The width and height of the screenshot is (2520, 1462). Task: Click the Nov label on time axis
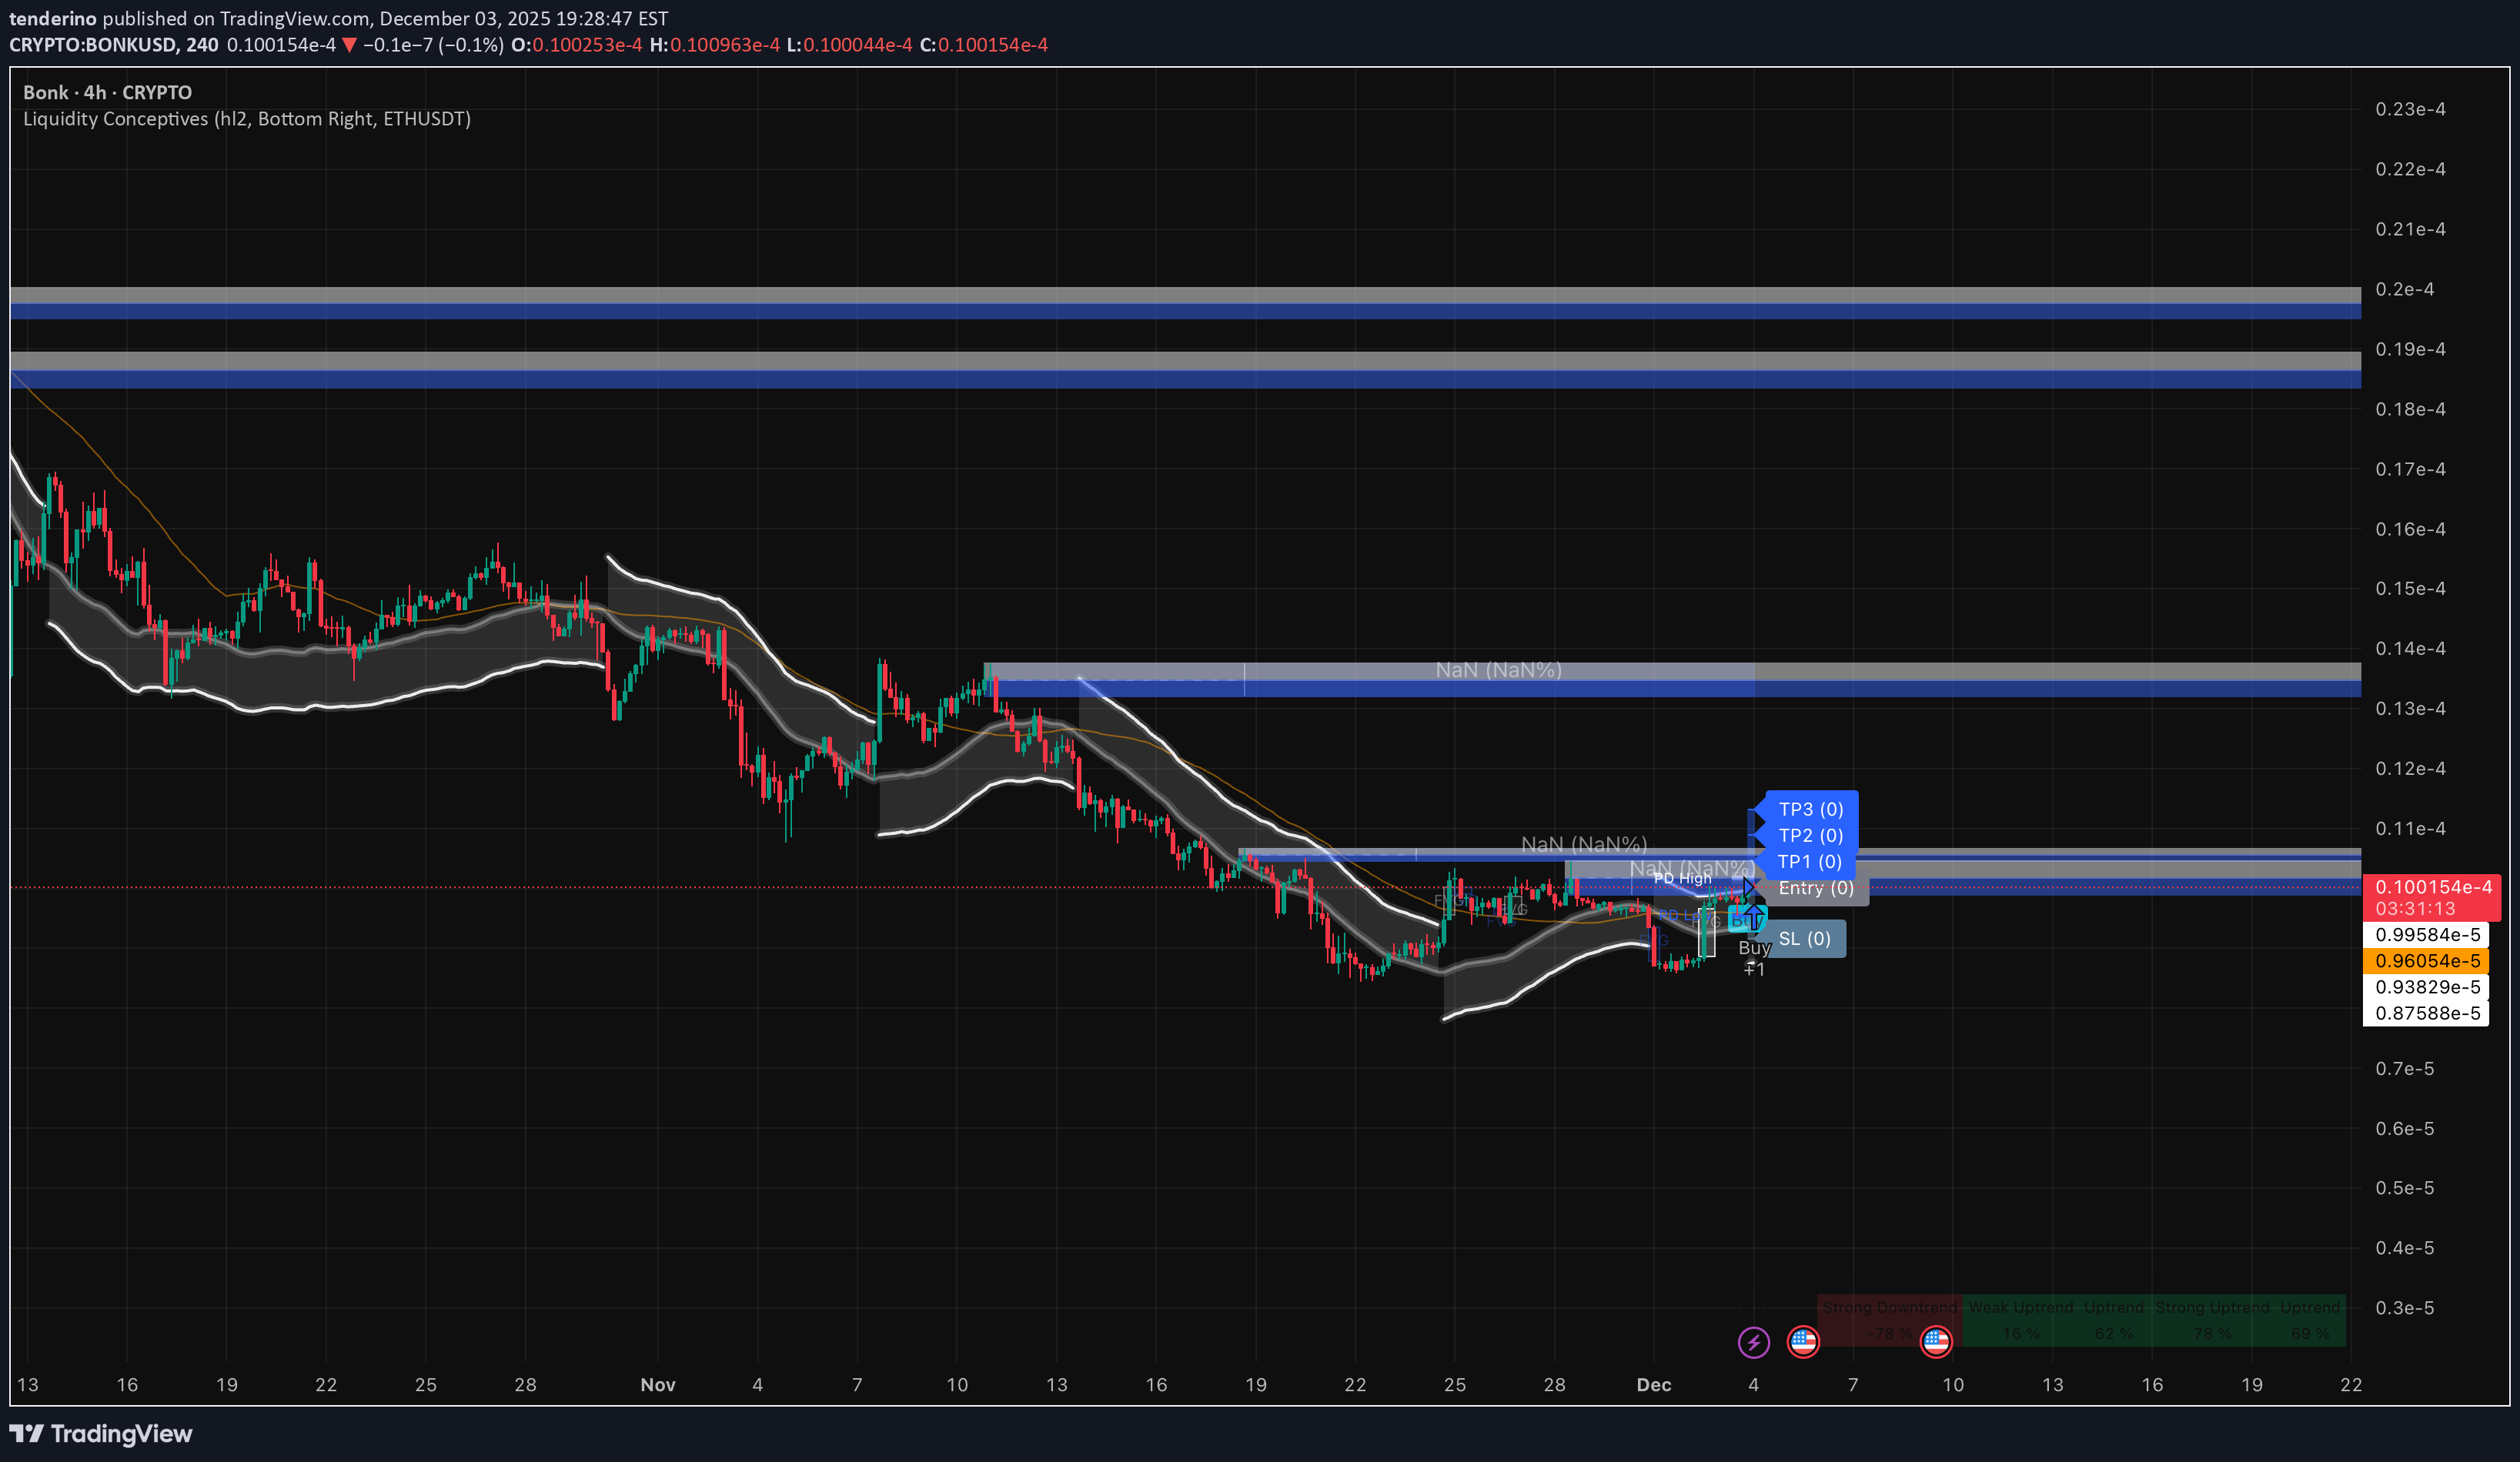[x=657, y=1385]
